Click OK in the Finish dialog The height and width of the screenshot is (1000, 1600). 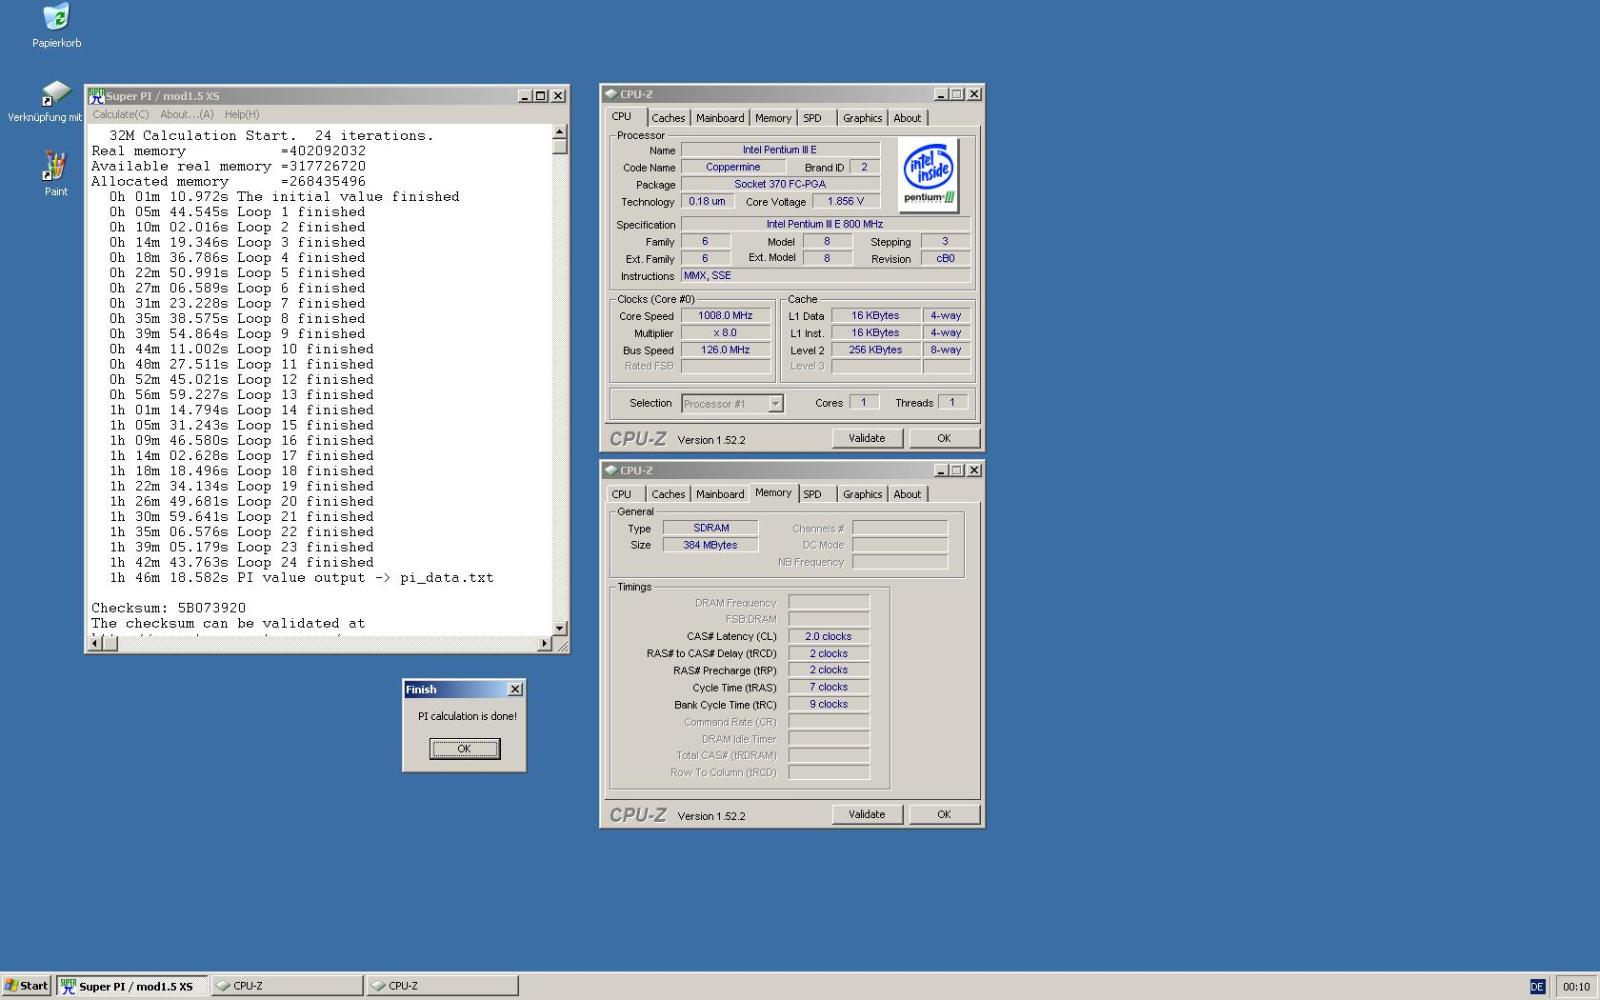pos(464,749)
